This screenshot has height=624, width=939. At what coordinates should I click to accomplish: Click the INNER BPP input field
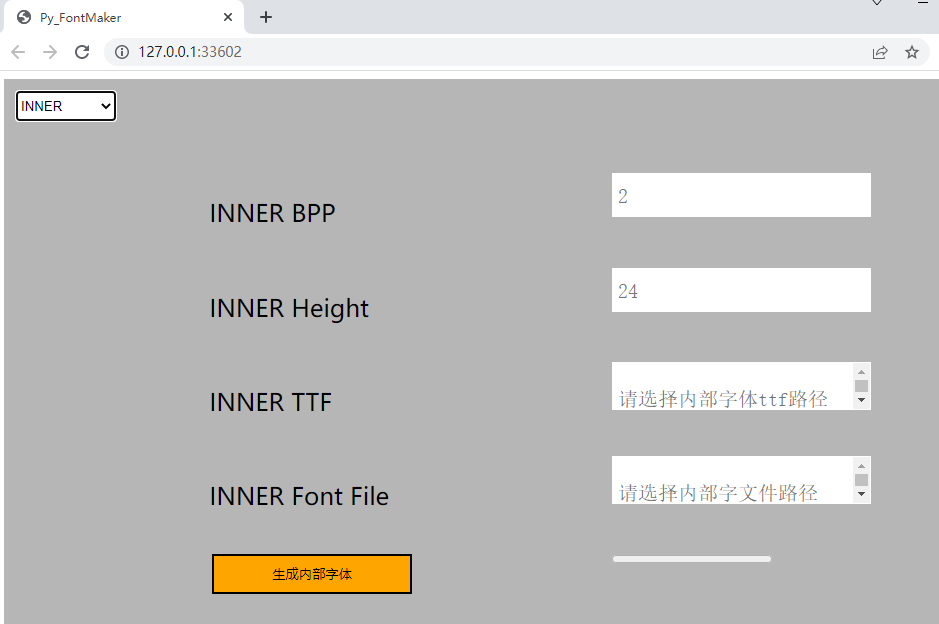tap(741, 195)
